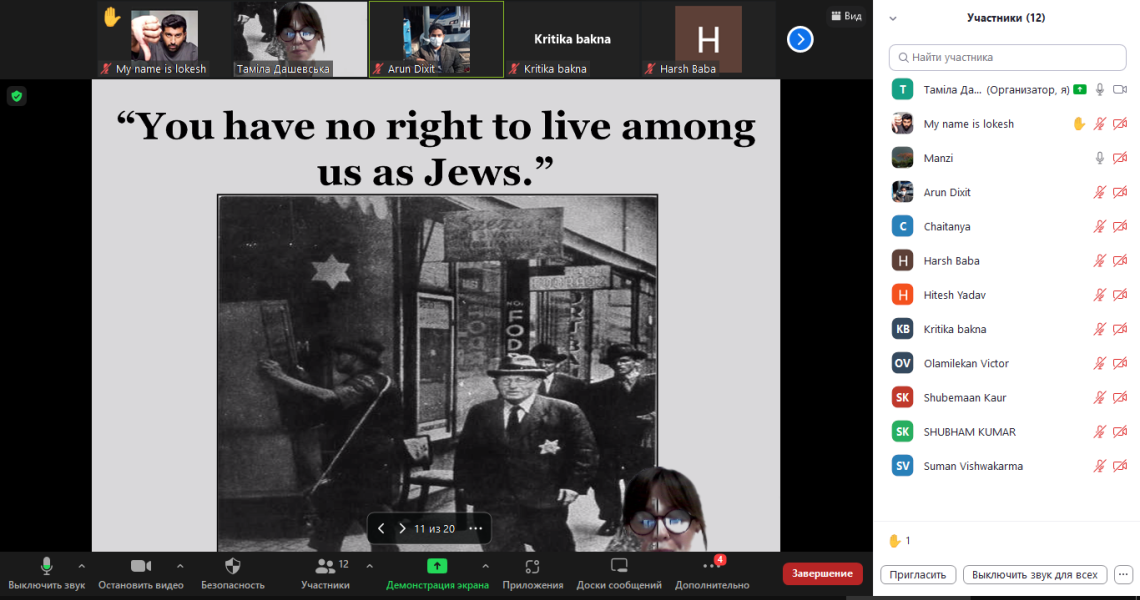
Task: Select SHUBHAM KUMAR in participants list
Action: [x=1007, y=431]
